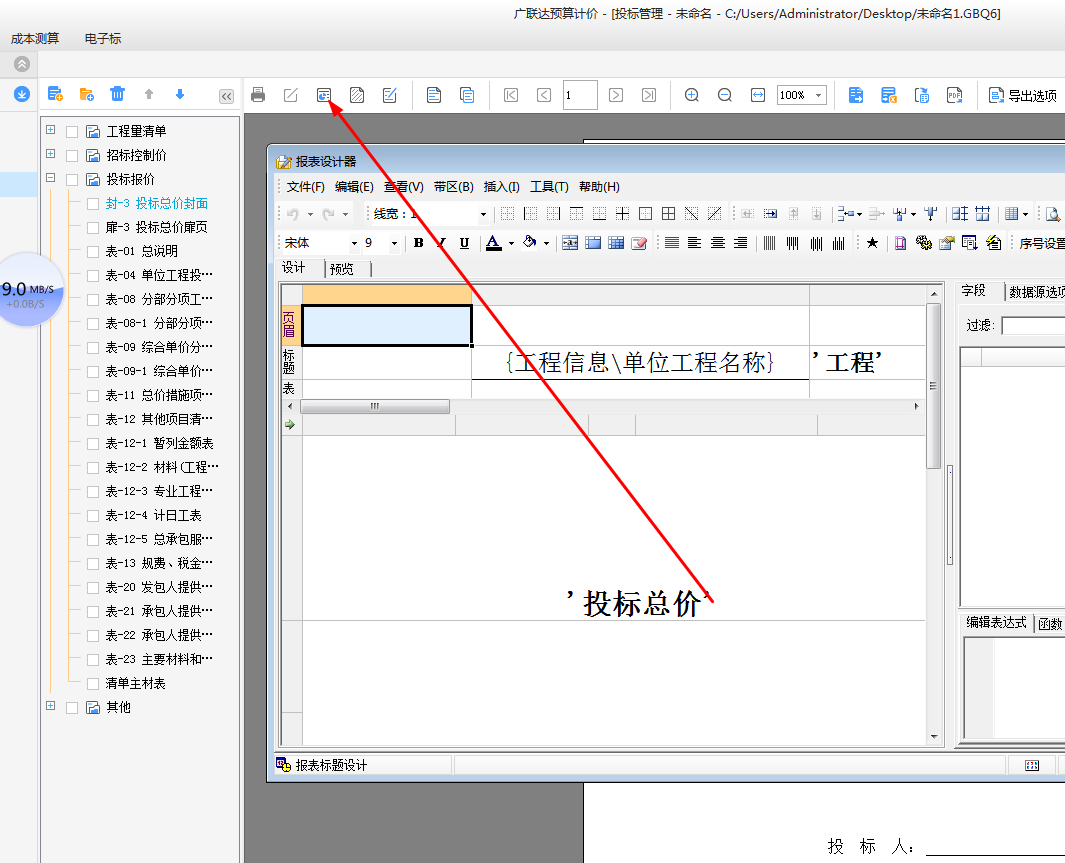Open the fill color dropdown arrow
This screenshot has height=863, width=1065.
[x=546, y=243]
